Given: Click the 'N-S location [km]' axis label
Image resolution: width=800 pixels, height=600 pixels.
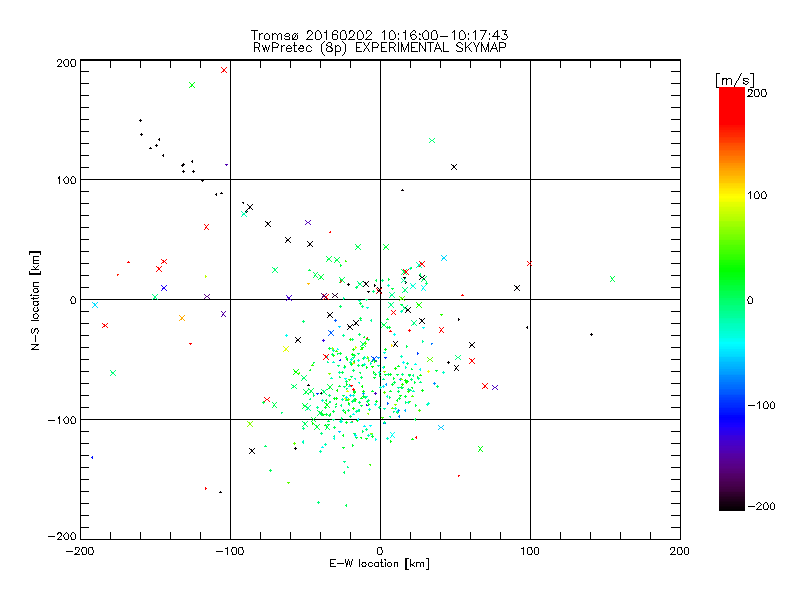Looking at the screenshot, I should click(35, 300).
